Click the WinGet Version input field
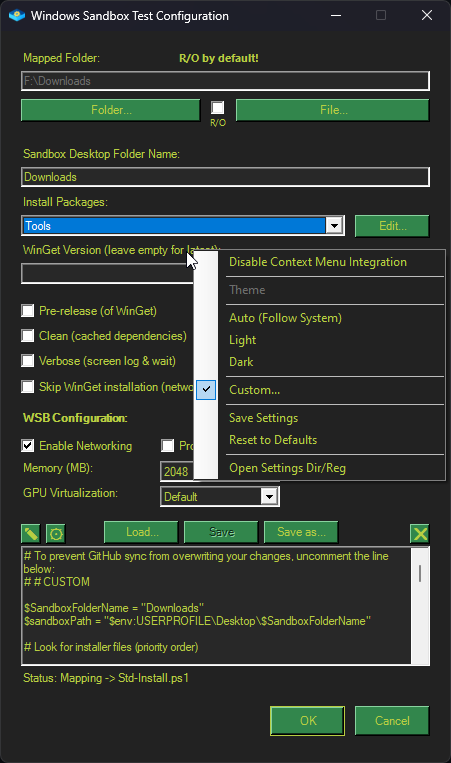 pyautogui.click(x=108, y=273)
